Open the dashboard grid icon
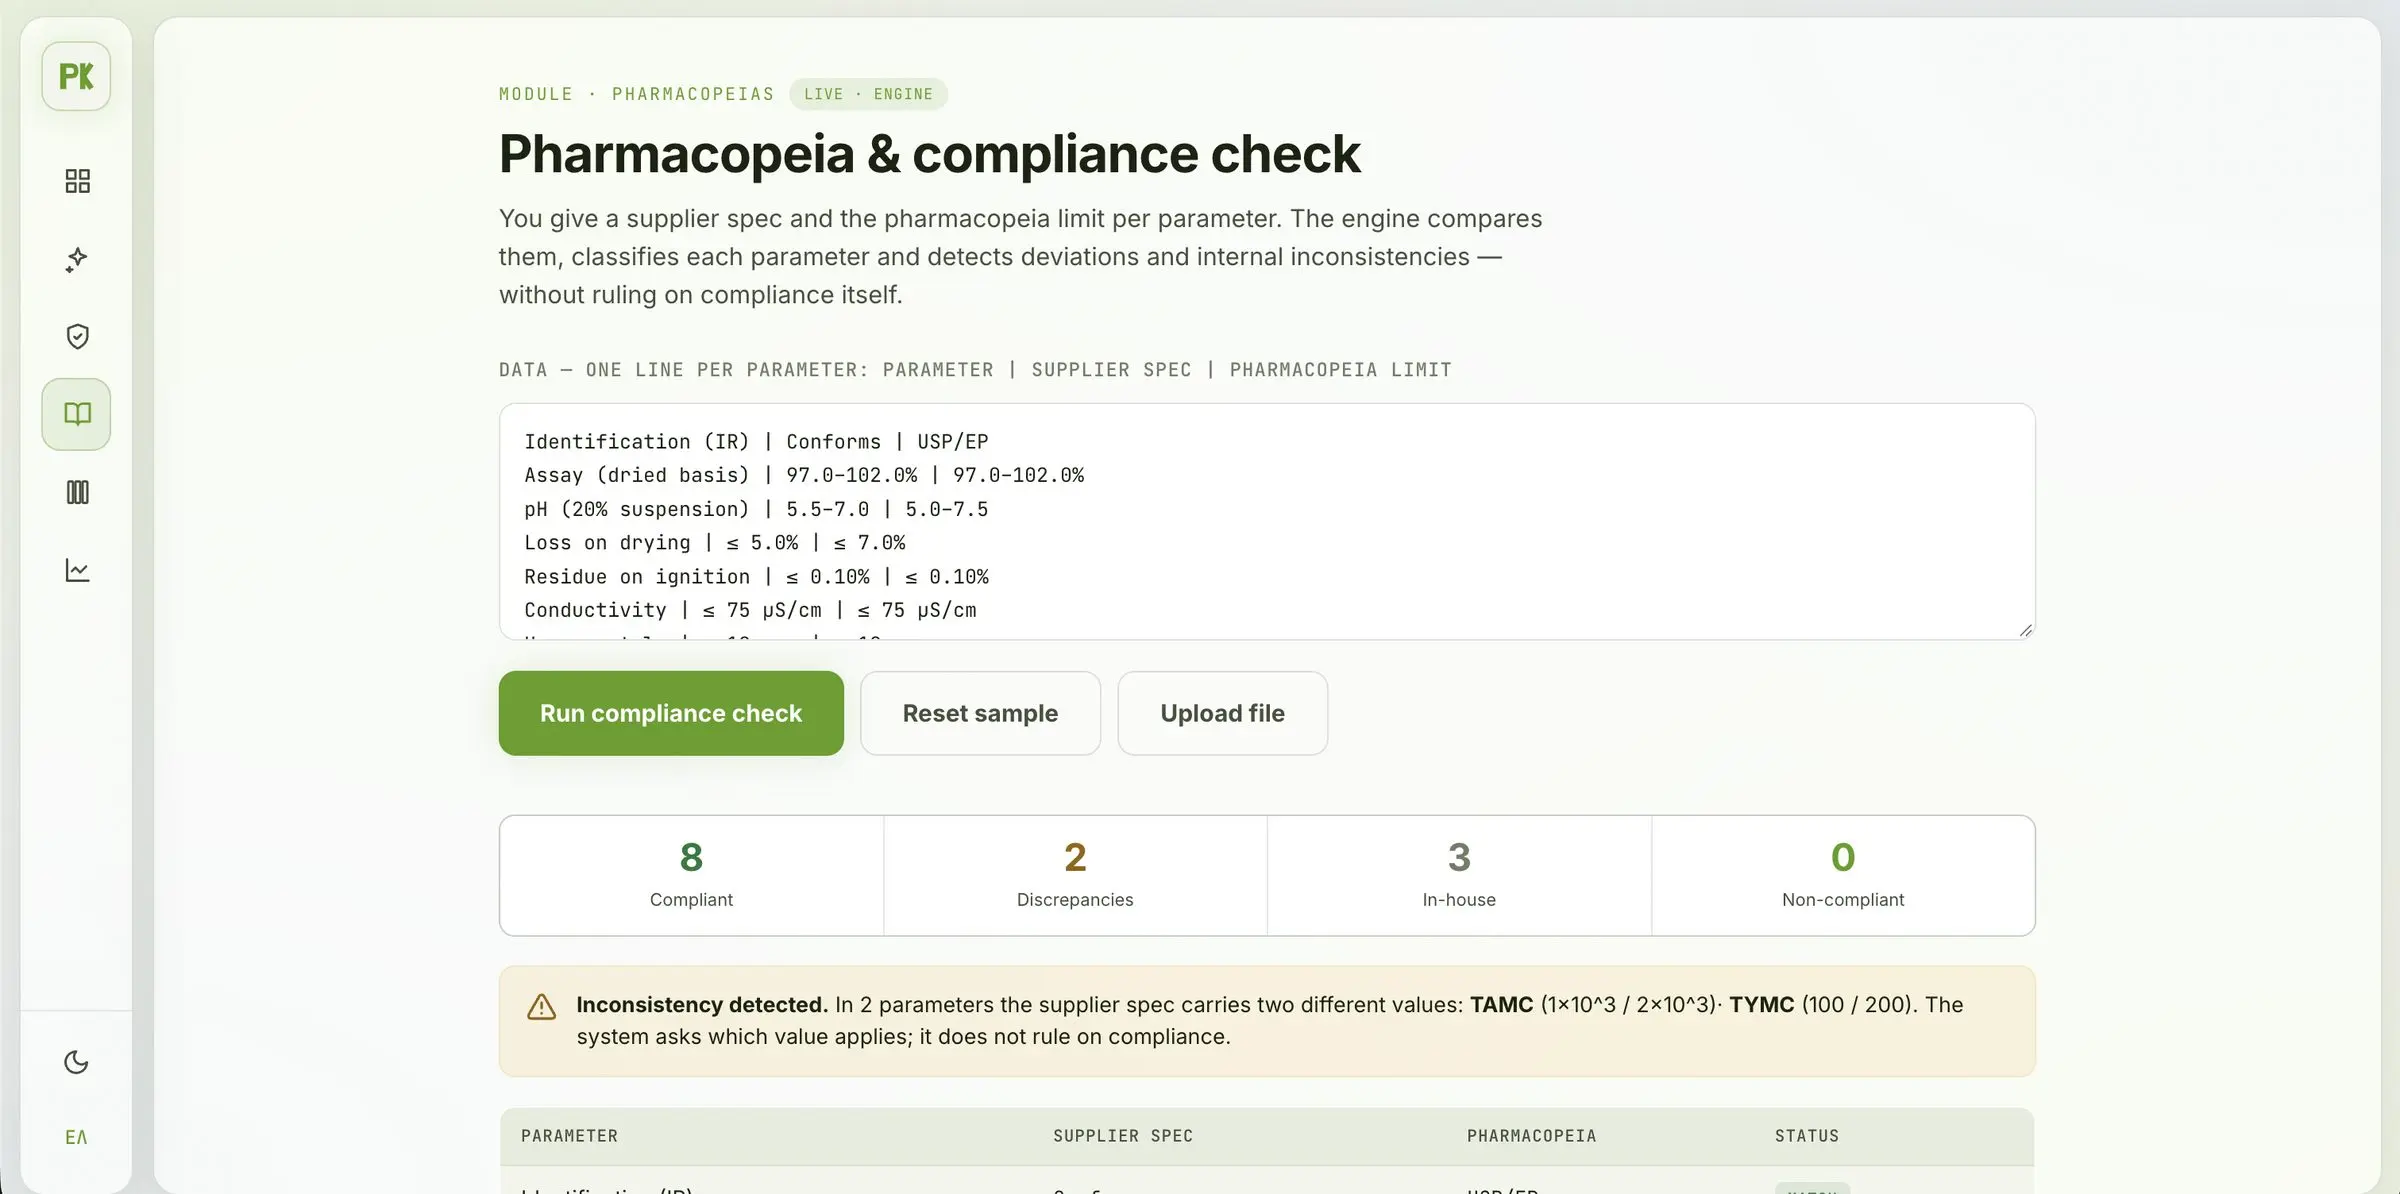 click(77, 181)
